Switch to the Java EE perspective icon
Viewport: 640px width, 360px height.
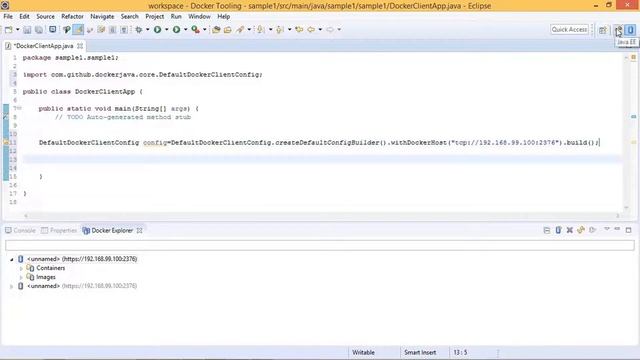click(x=619, y=30)
